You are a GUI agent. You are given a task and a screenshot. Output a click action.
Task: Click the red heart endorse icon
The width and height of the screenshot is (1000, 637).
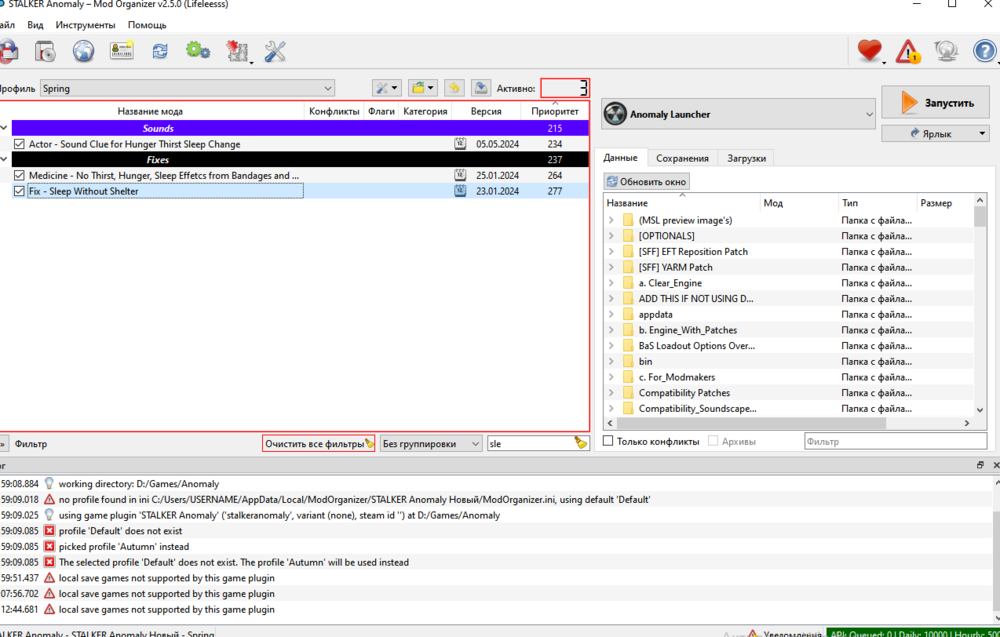869,51
